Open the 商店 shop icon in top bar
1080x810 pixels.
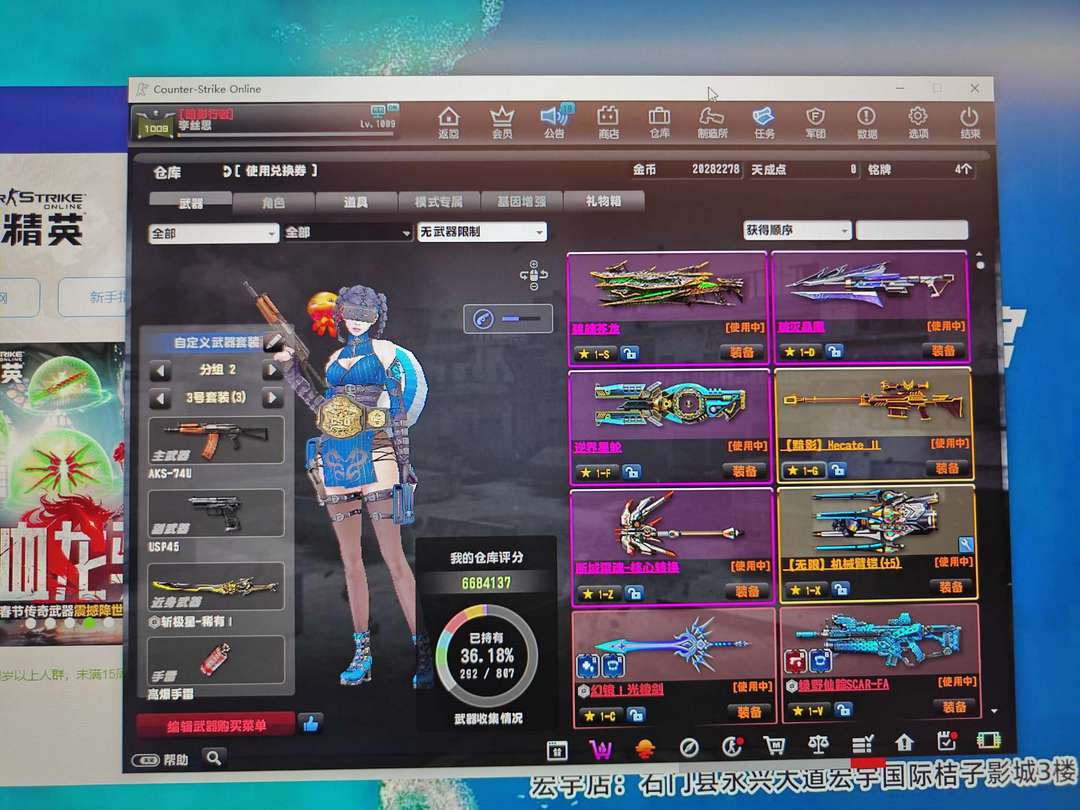click(608, 122)
